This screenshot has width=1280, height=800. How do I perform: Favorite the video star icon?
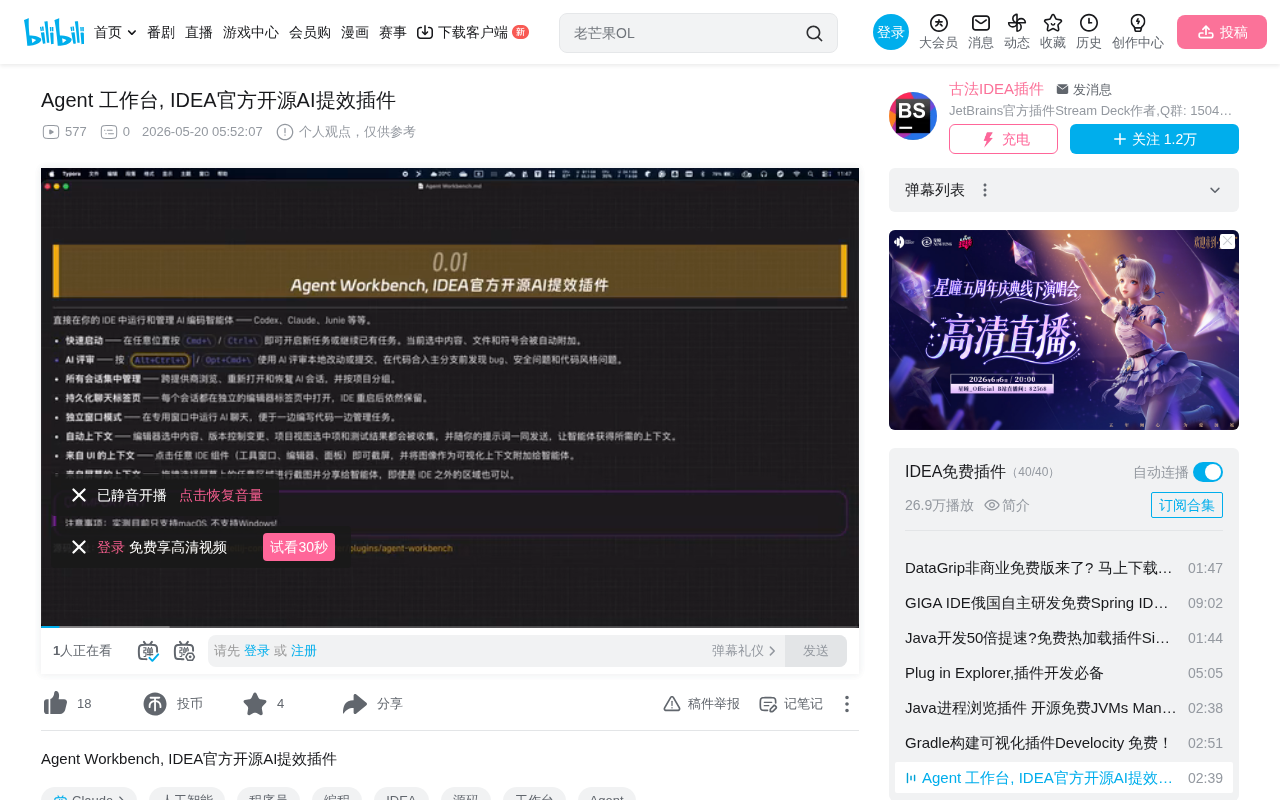[255, 704]
